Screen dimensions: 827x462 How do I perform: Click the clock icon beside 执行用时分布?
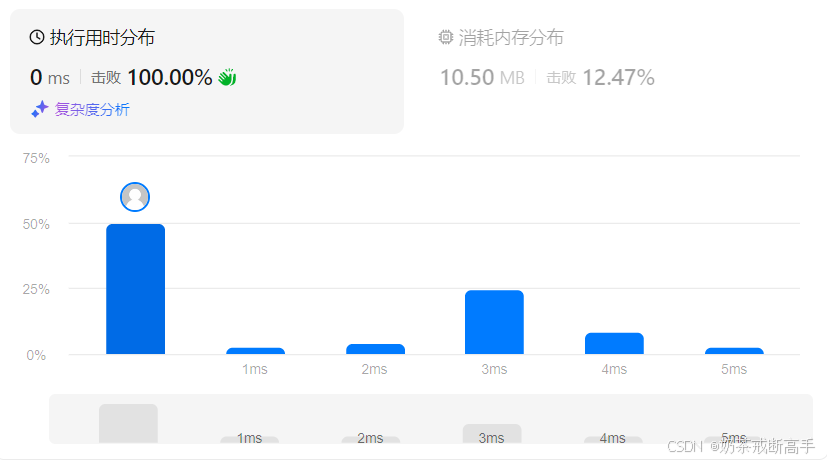(37, 37)
